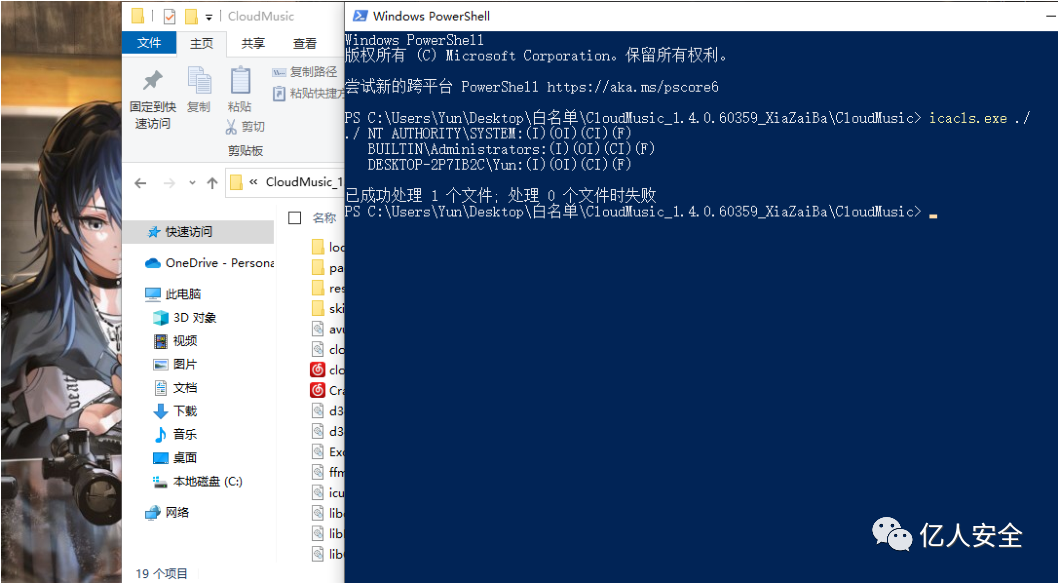This screenshot has width=1058, height=583.
Task: Click the https://aka.ms/pscore6 link text
Action: pyautogui.click(x=633, y=87)
